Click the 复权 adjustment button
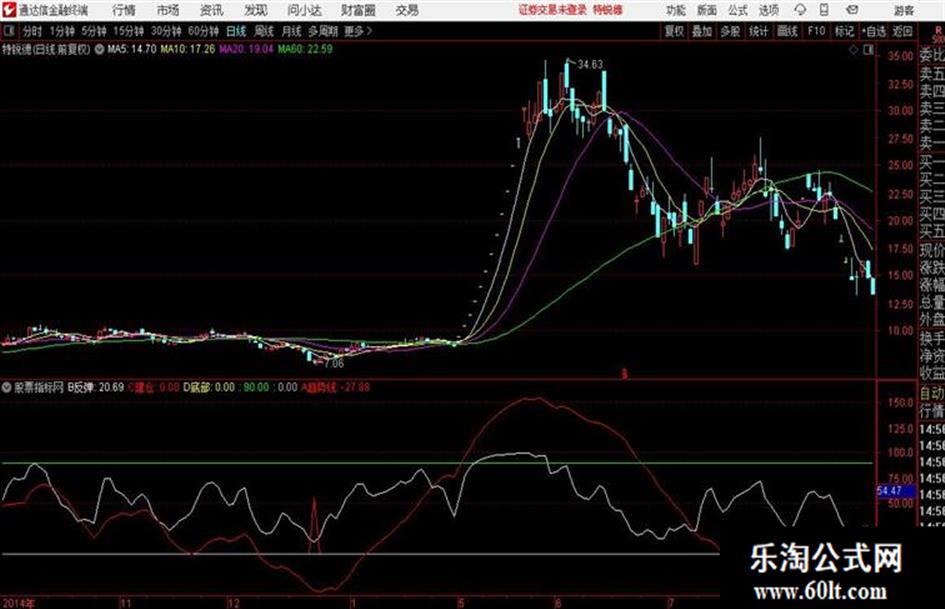Viewport: 945px width, 609px height. [674, 31]
